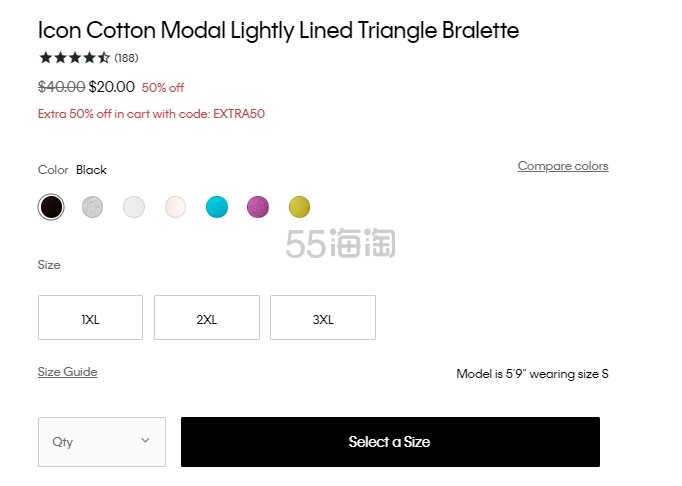Viewport: 682px width, 486px height.
Task: Click the star rating icons
Action: pyautogui.click(x=74, y=58)
